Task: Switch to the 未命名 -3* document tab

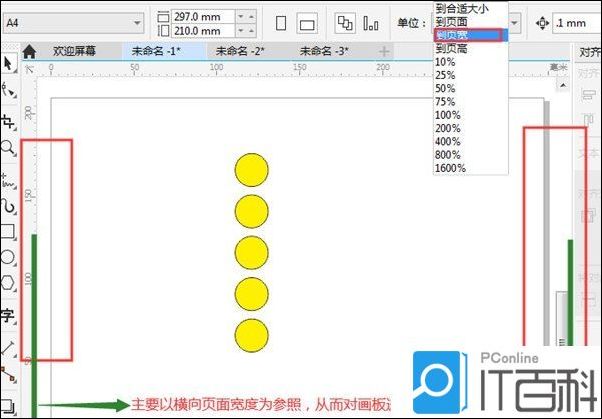Action: click(324, 51)
